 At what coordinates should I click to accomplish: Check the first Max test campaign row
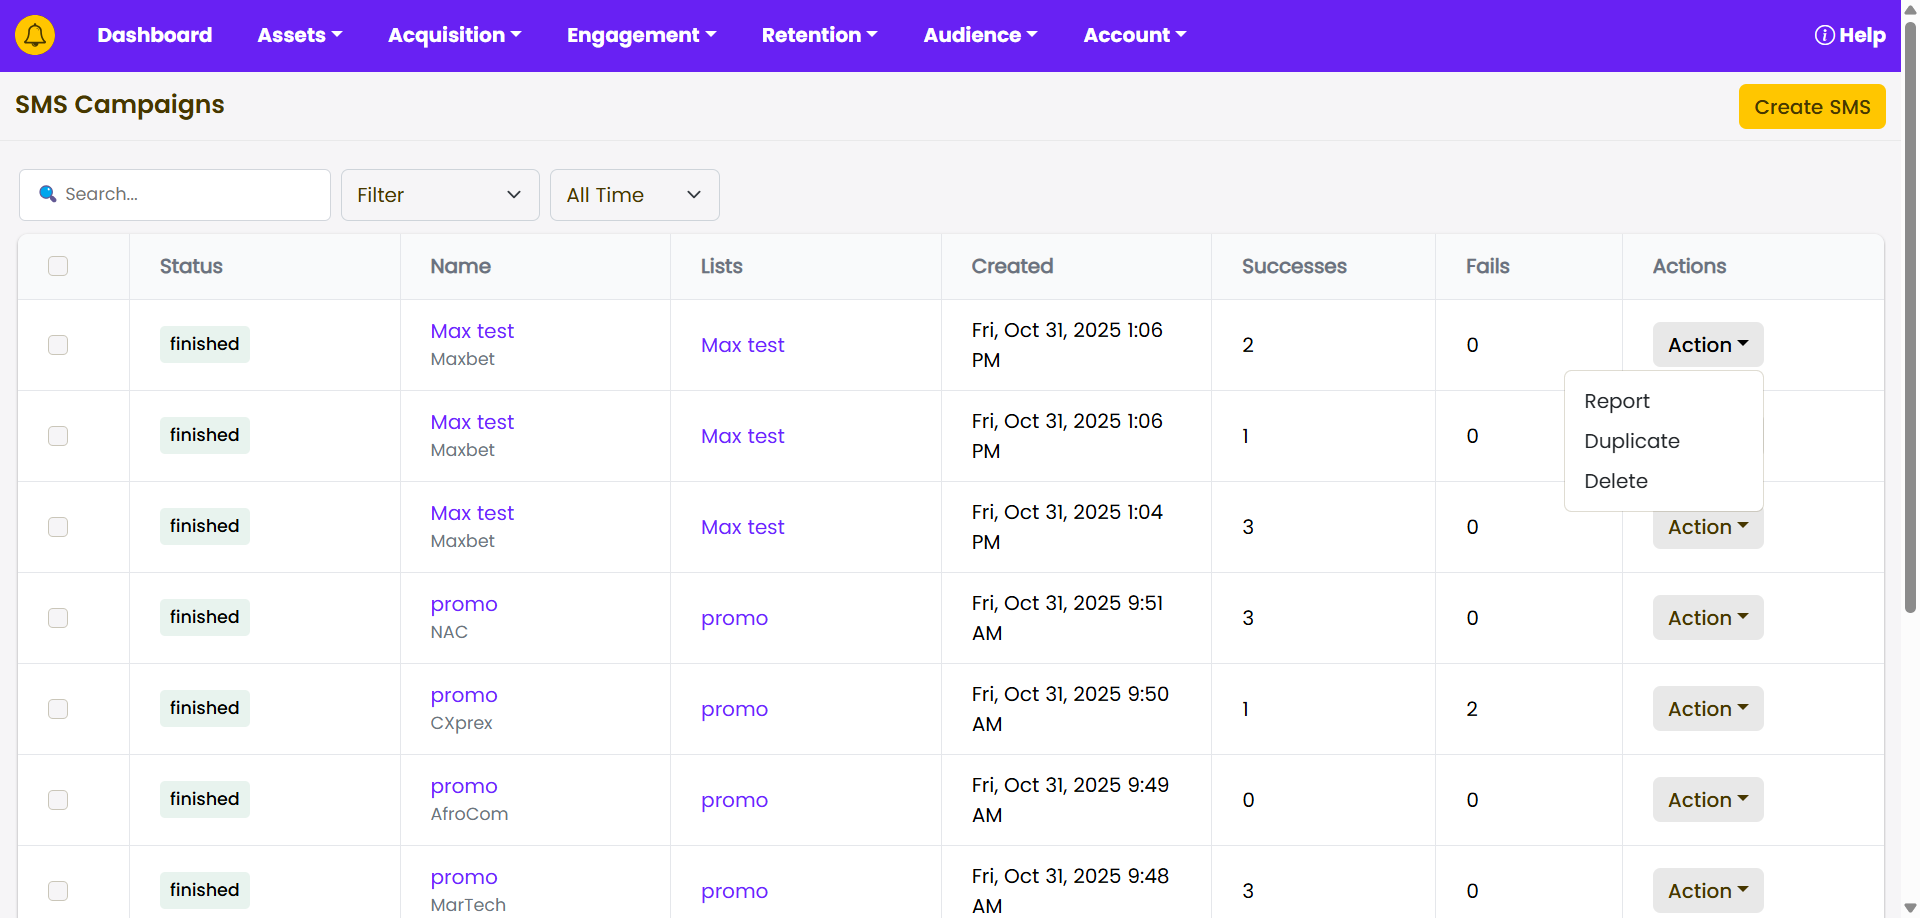tap(58, 345)
